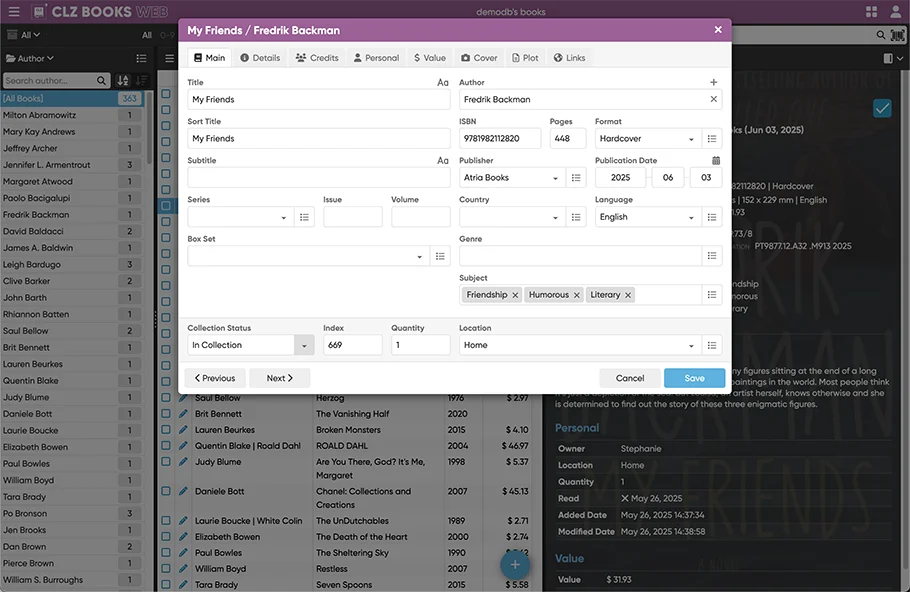The height and width of the screenshot is (592, 910).
Task: Open the Publisher pick list manager
Action: (576, 178)
